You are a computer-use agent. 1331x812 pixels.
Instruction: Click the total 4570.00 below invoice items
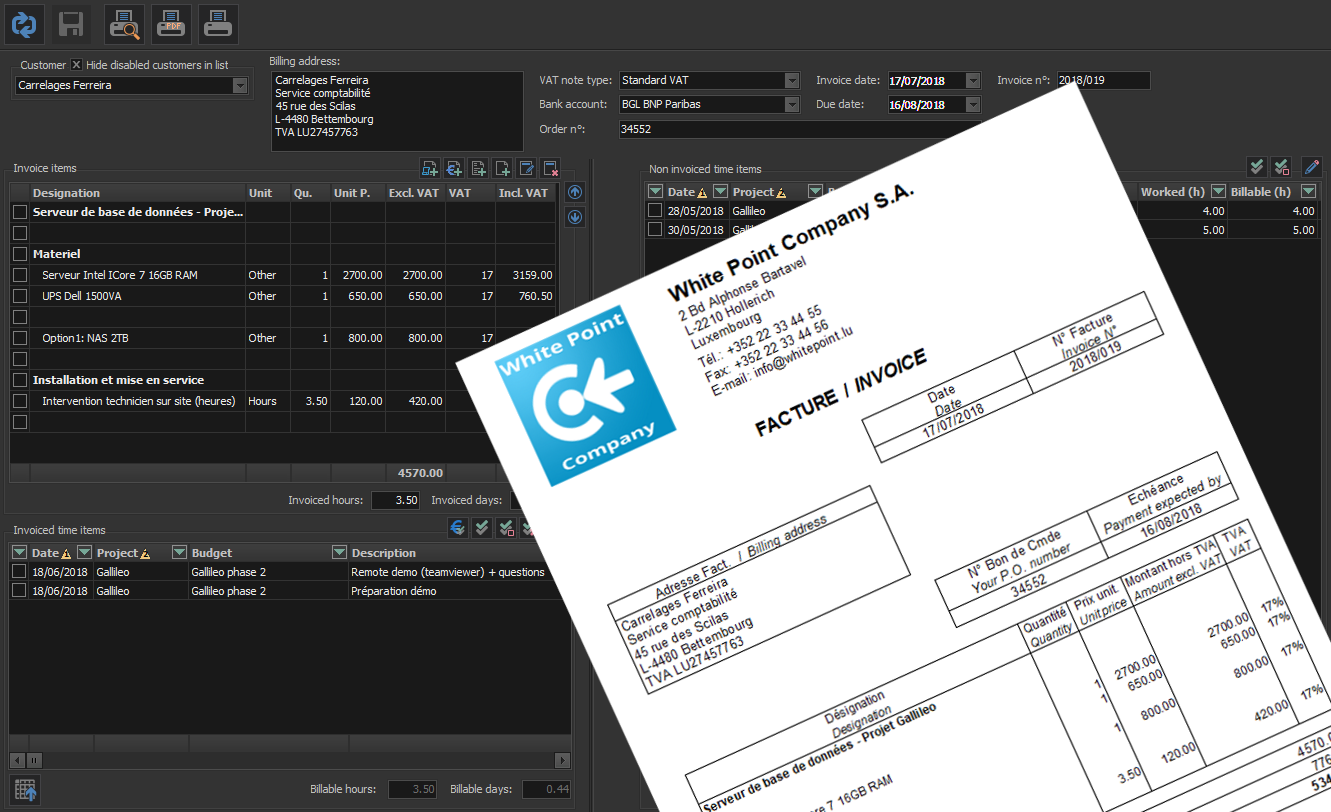[x=420, y=473]
